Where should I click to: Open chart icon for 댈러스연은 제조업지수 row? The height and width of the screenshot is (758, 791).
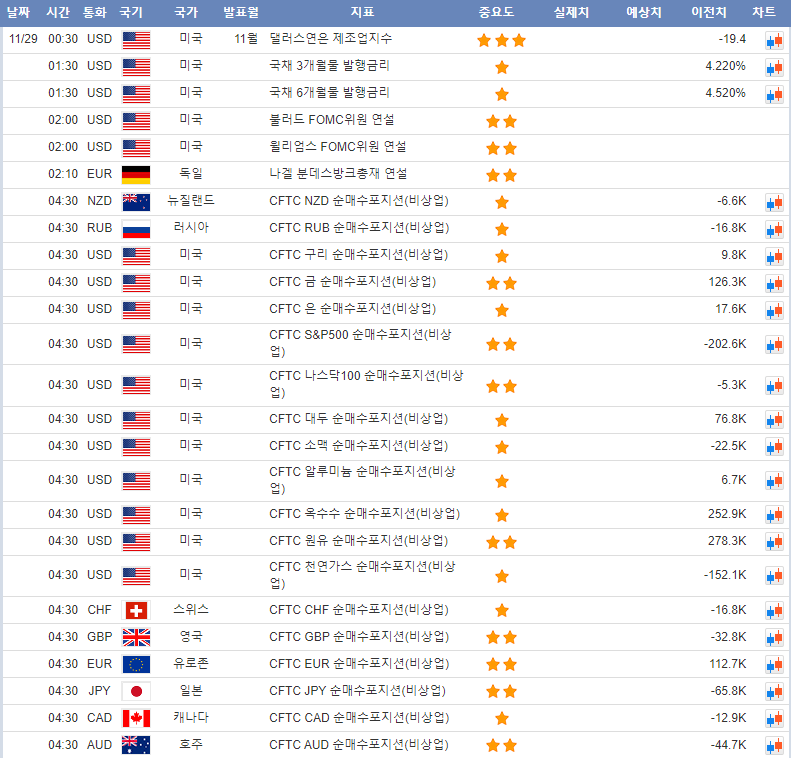coord(774,40)
